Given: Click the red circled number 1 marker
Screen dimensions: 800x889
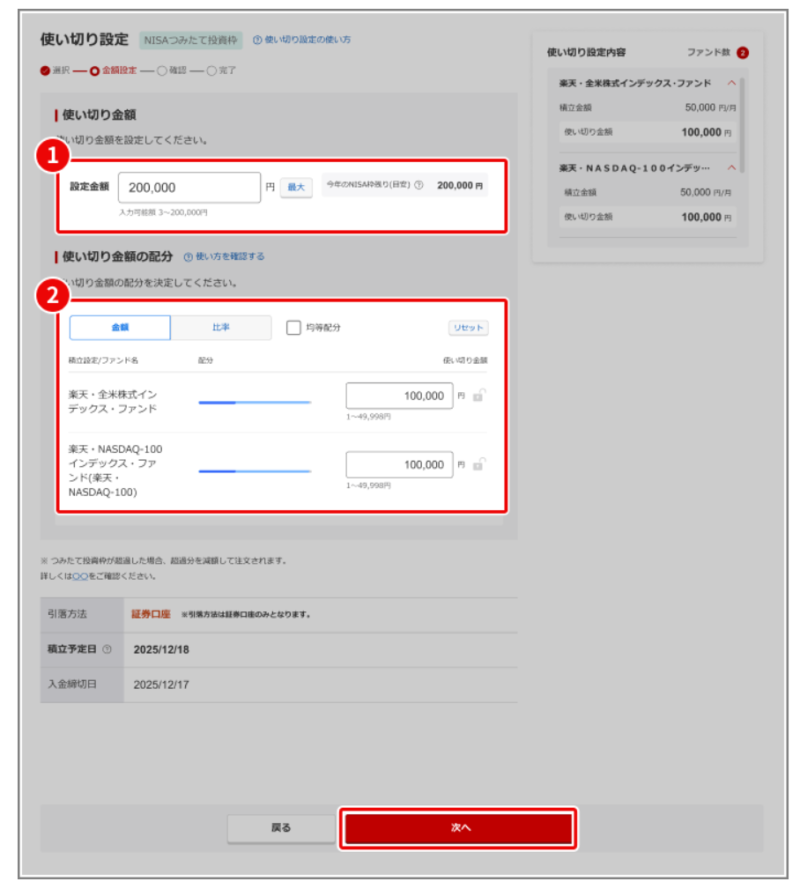Looking at the screenshot, I should click(52, 156).
